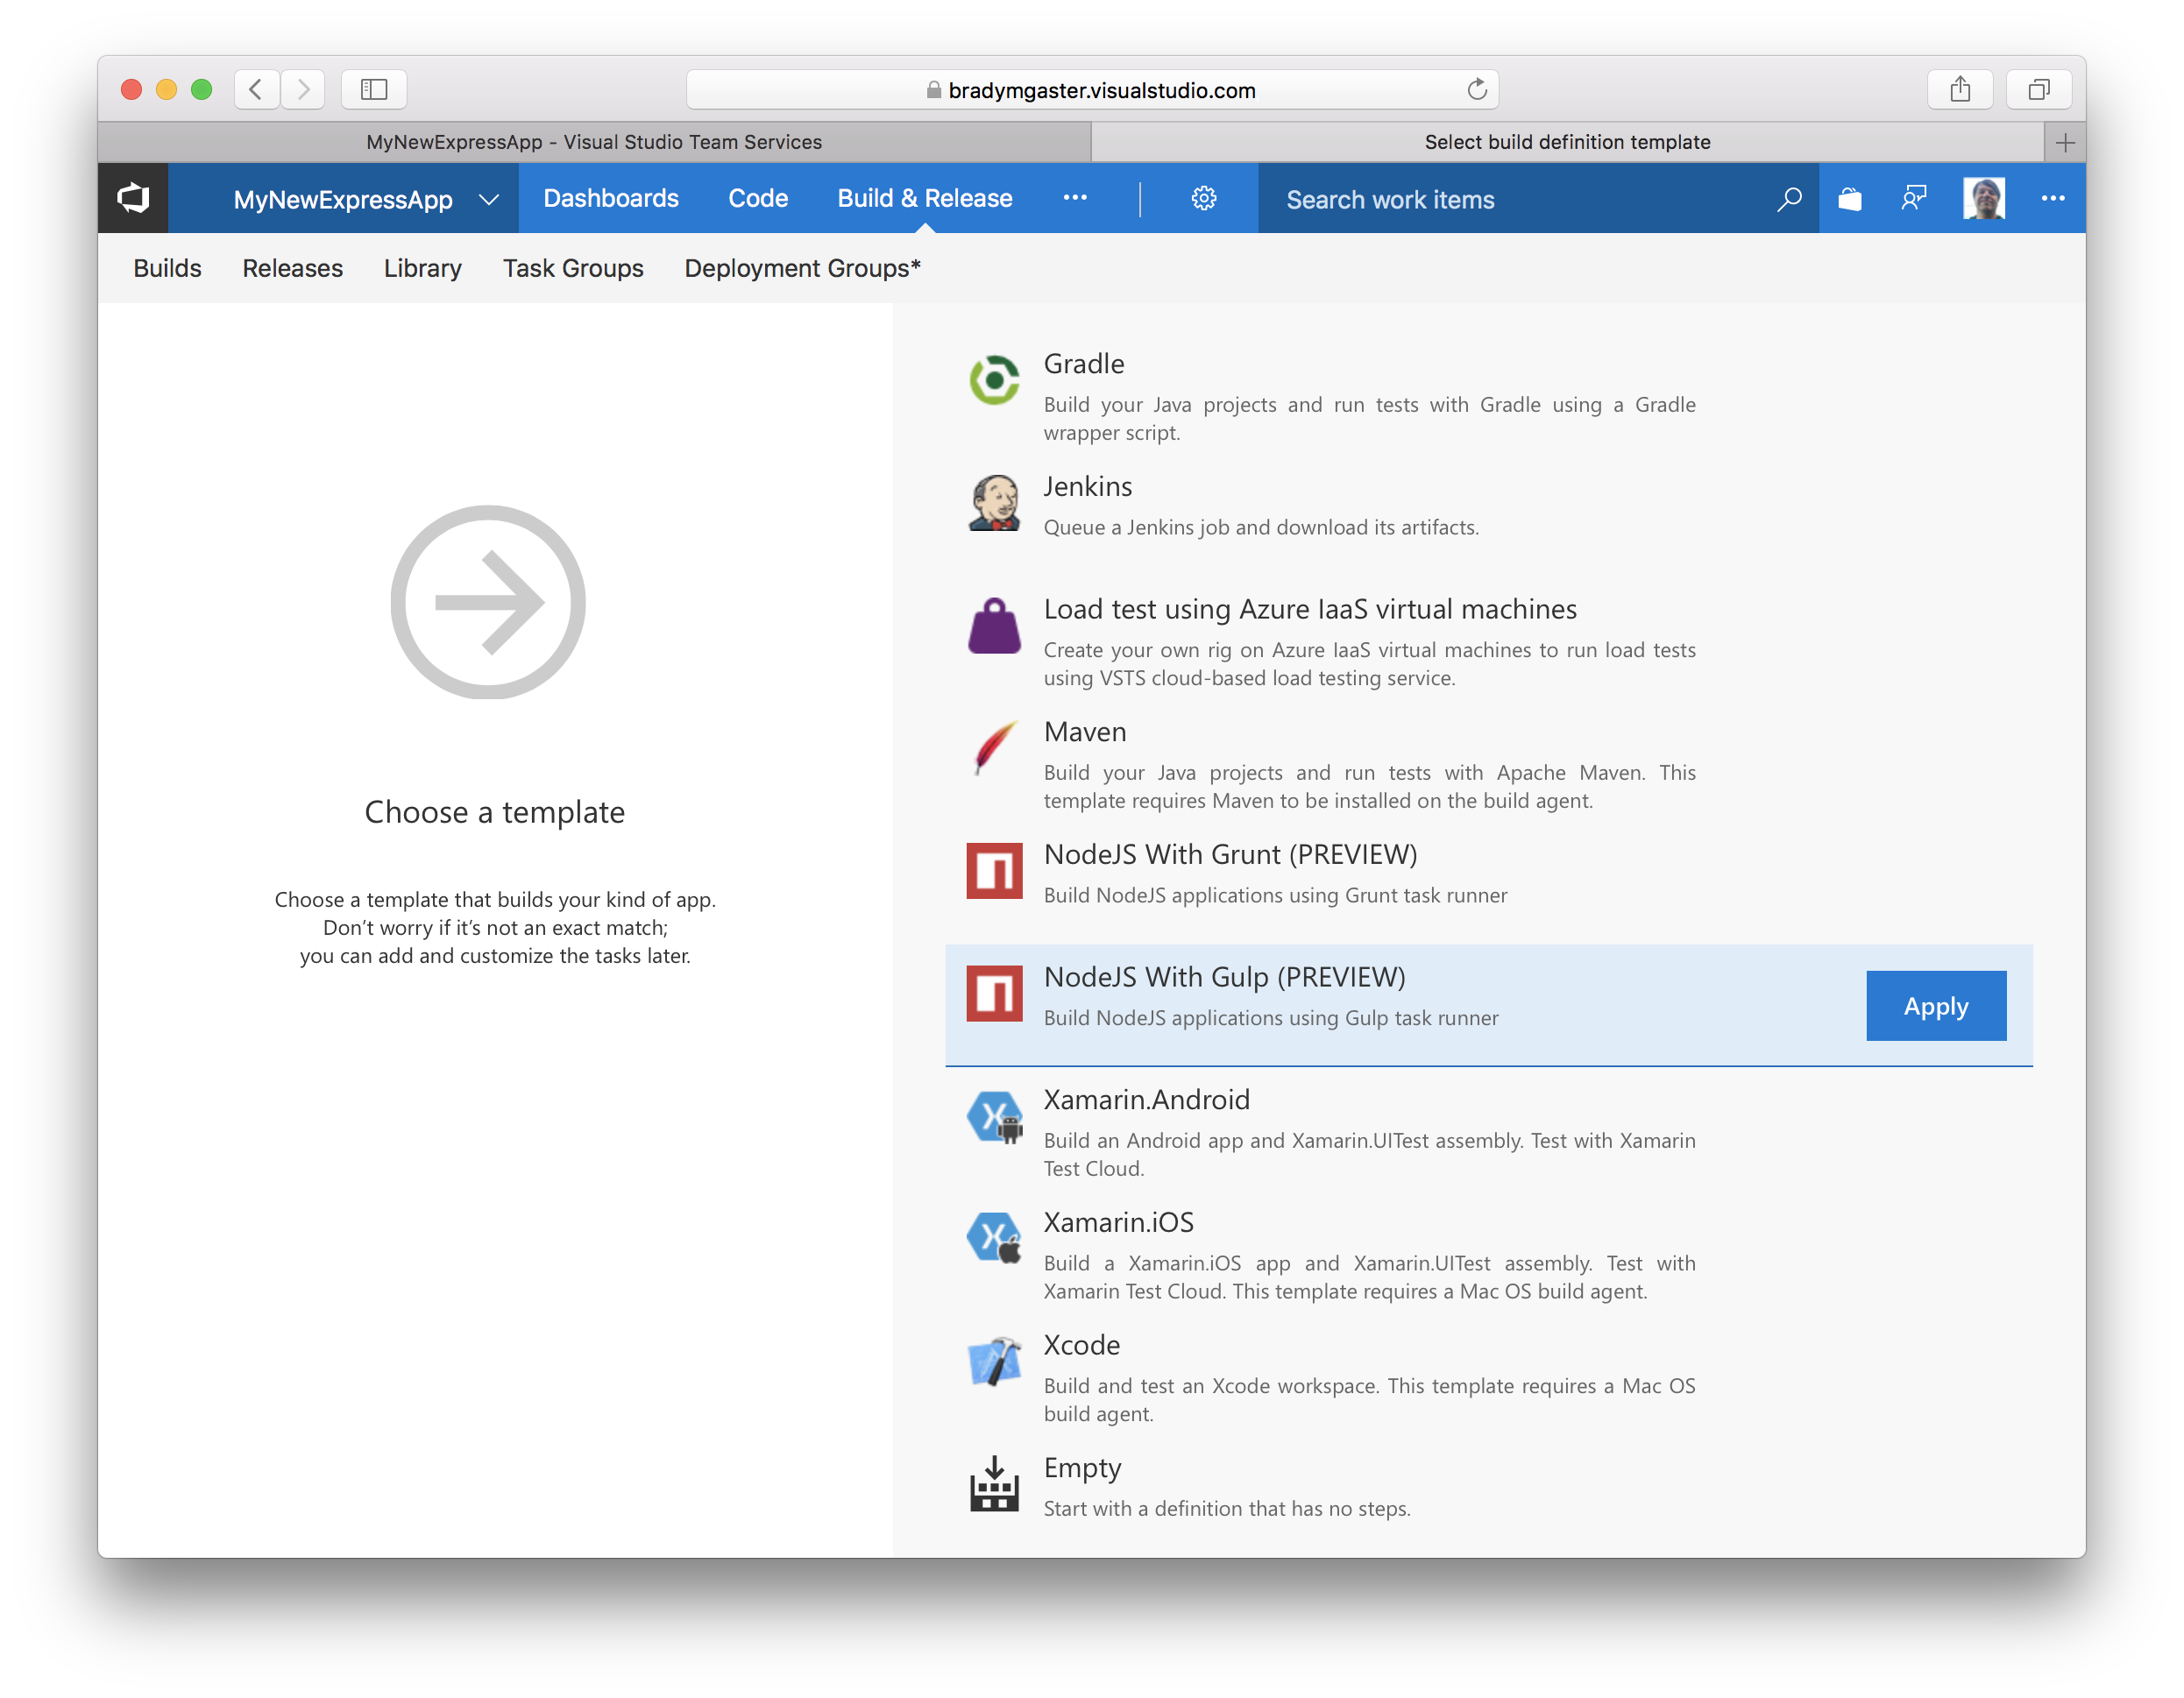
Task: Apply the NodeJS With Gulp template
Action: click(1935, 1005)
